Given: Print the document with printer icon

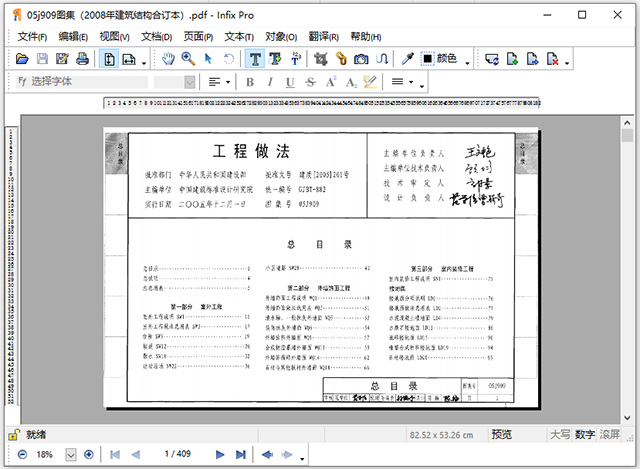Looking at the screenshot, I should point(82,59).
